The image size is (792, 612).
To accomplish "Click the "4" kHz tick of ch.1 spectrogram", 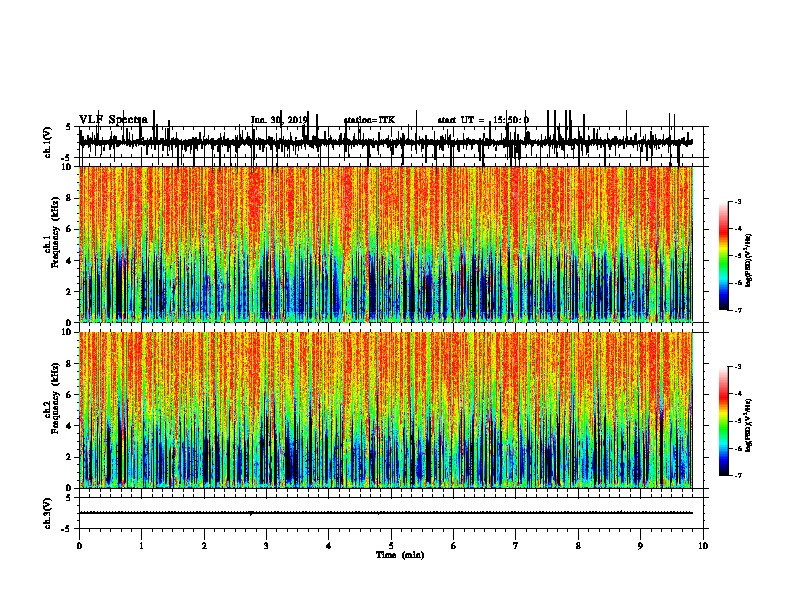I will tap(70, 261).
